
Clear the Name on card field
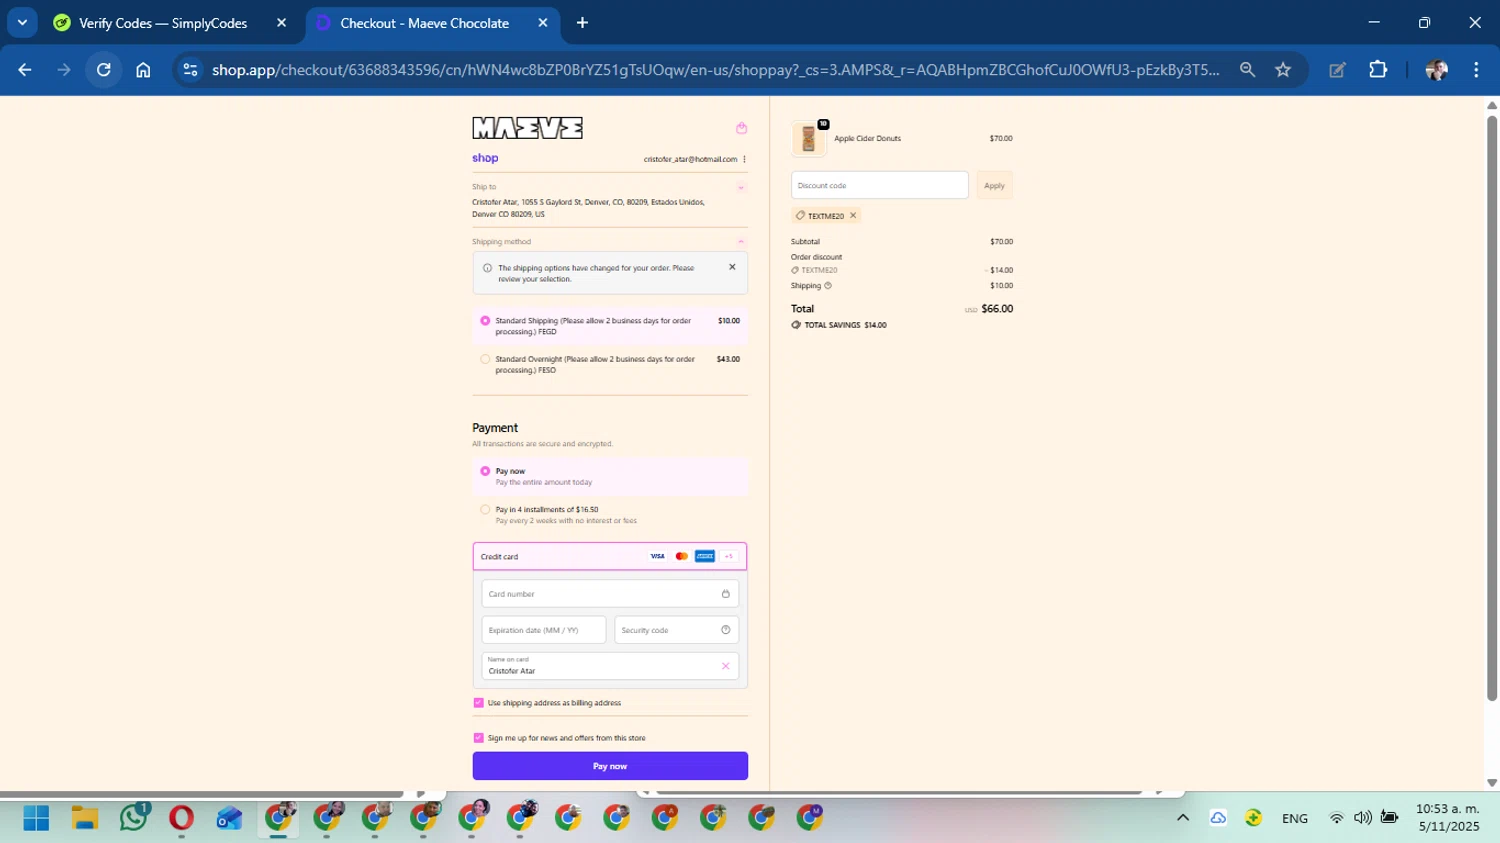coord(726,666)
